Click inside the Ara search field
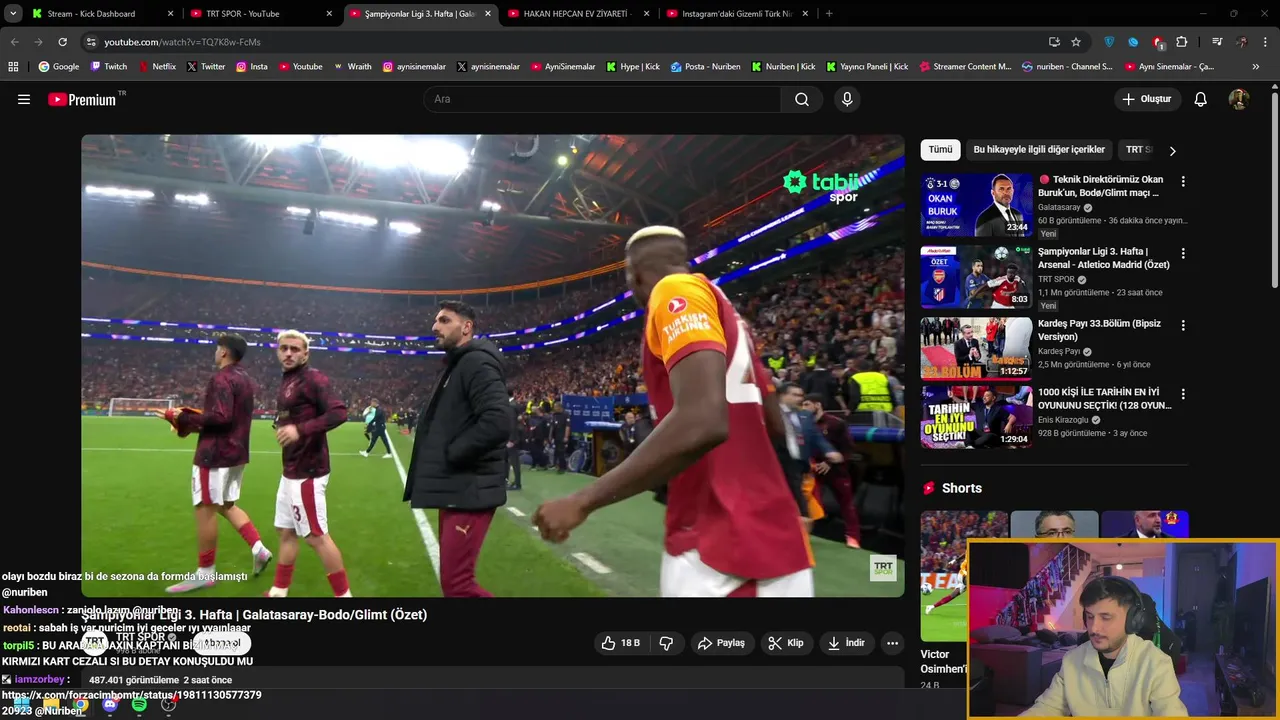 pos(603,99)
